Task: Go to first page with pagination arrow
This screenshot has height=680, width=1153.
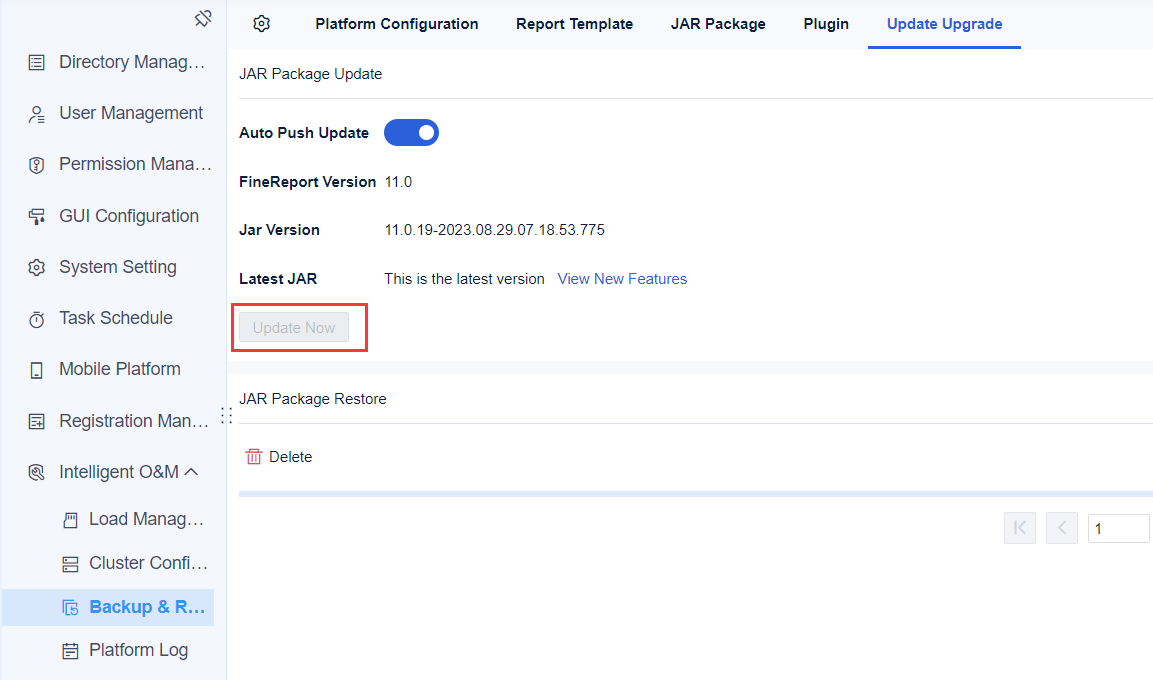Action: [1019, 528]
